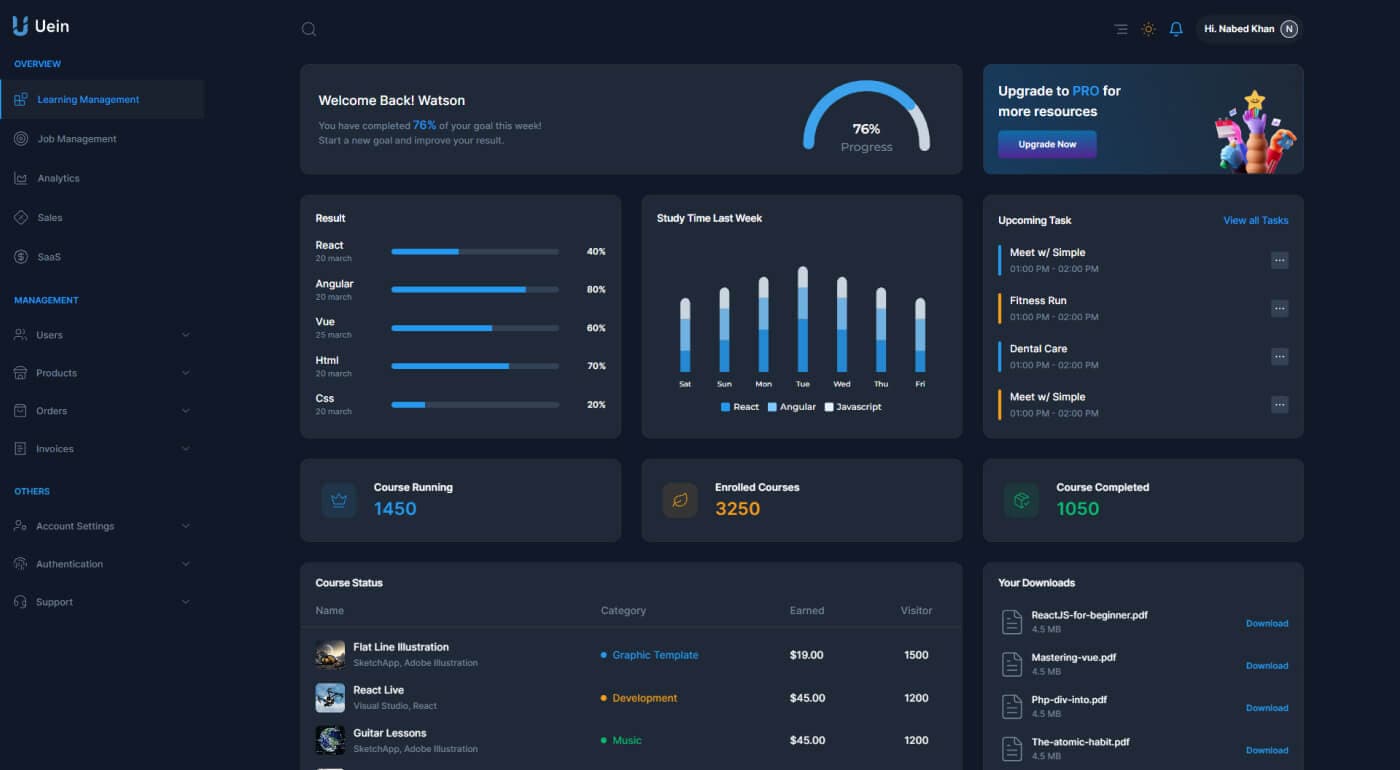Click the Orders bag icon
This screenshot has width=1400, height=770.
point(20,411)
